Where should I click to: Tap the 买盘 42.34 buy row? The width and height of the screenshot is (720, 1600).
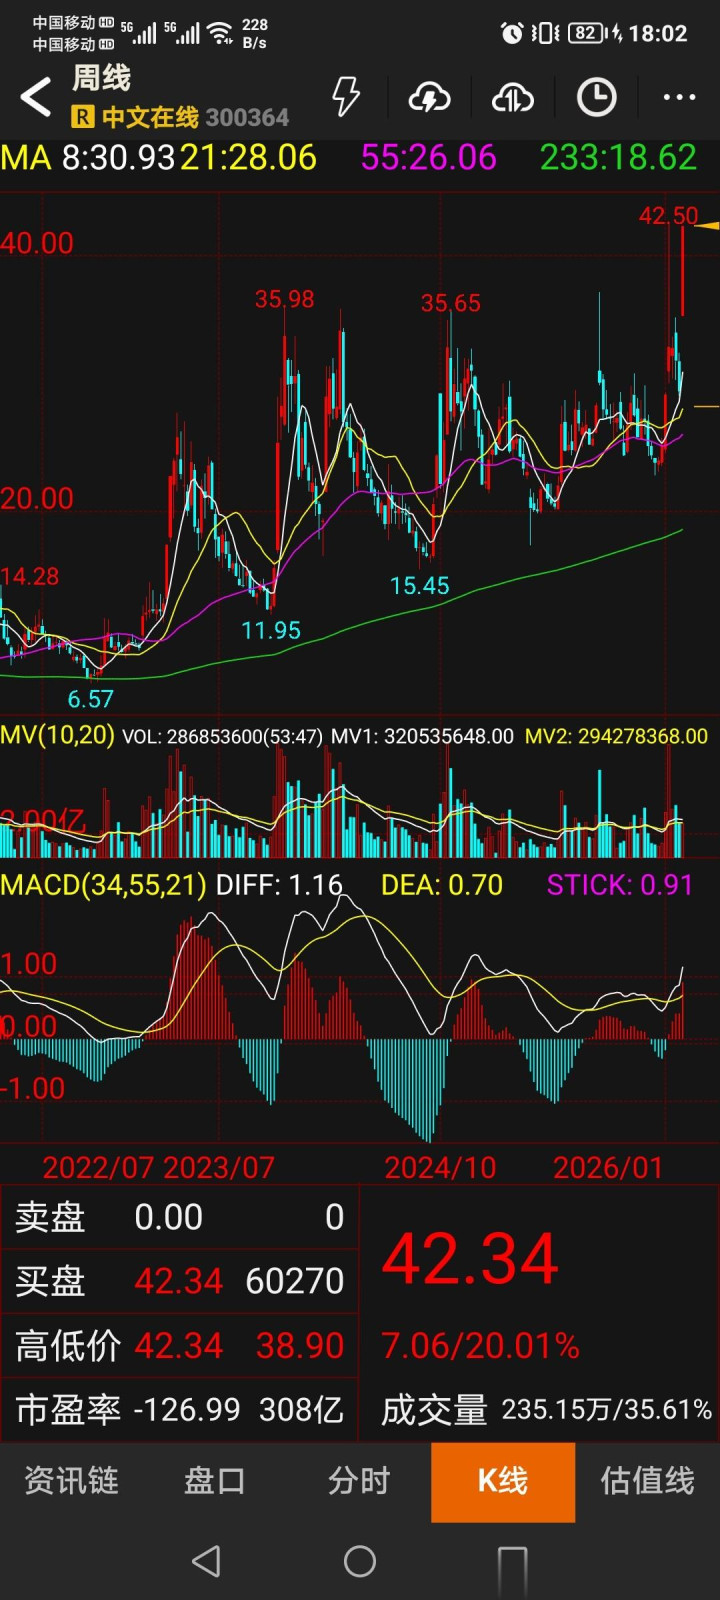(180, 1281)
